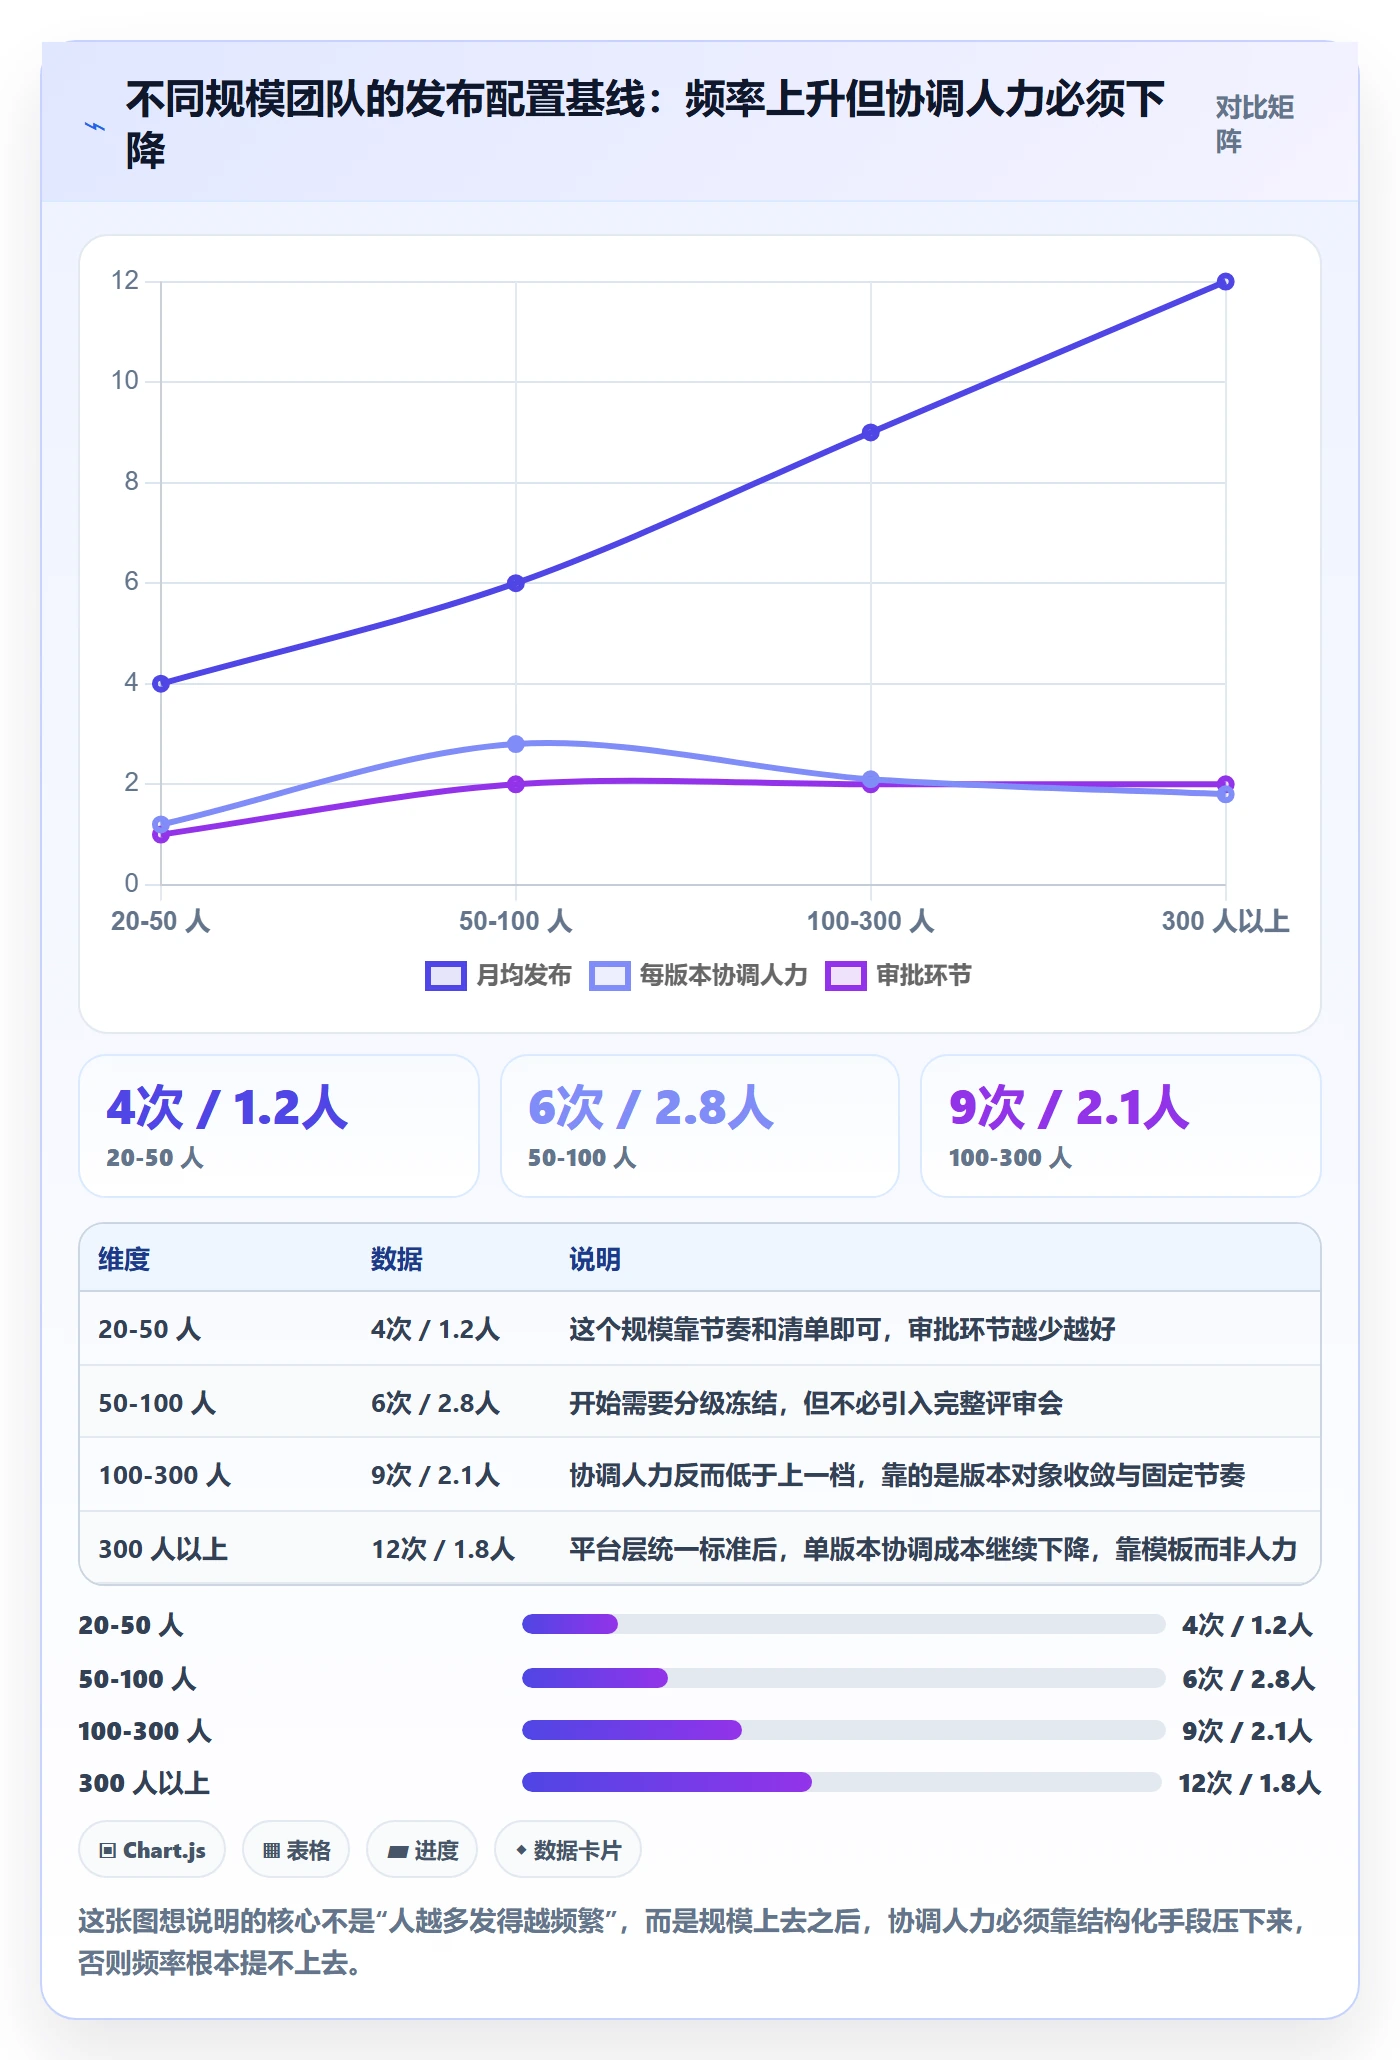Select the table cell 12次 / 1.8人
This screenshot has width=1400, height=2060.
pyautogui.click(x=443, y=1549)
